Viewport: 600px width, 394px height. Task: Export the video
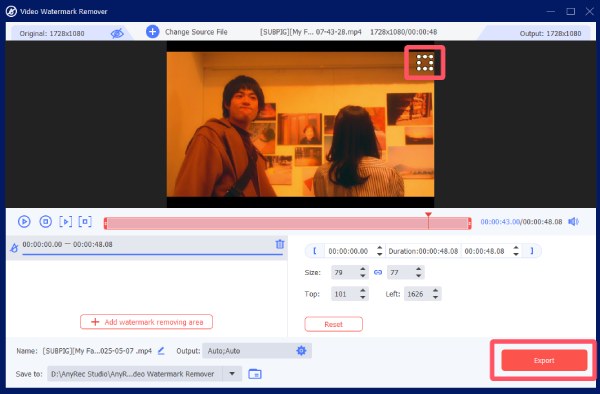(544, 360)
